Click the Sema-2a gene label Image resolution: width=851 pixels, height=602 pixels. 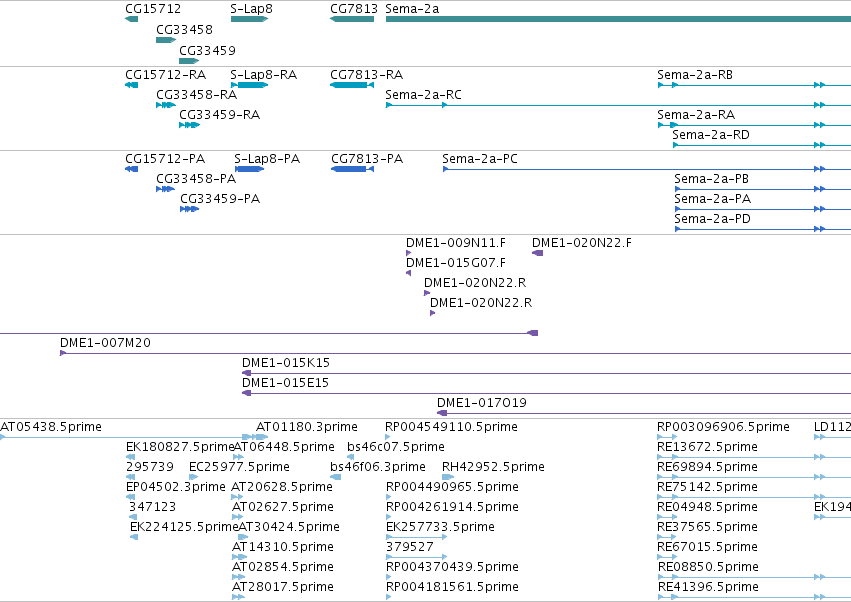click(x=412, y=9)
